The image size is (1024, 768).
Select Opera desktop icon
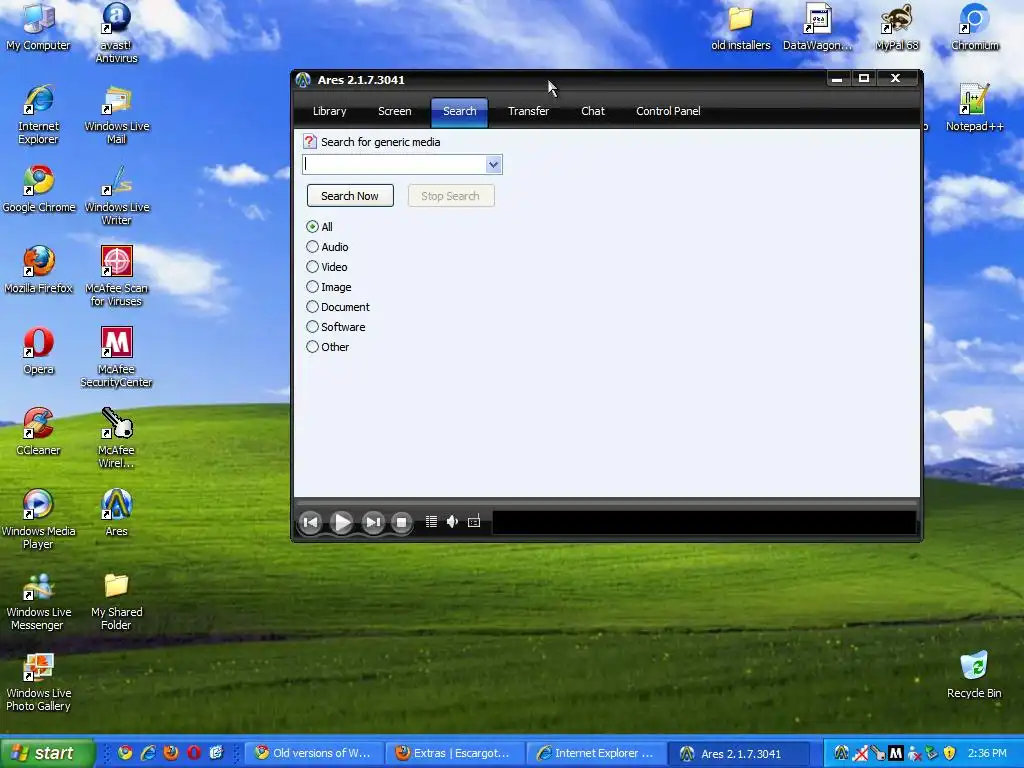tap(38, 351)
